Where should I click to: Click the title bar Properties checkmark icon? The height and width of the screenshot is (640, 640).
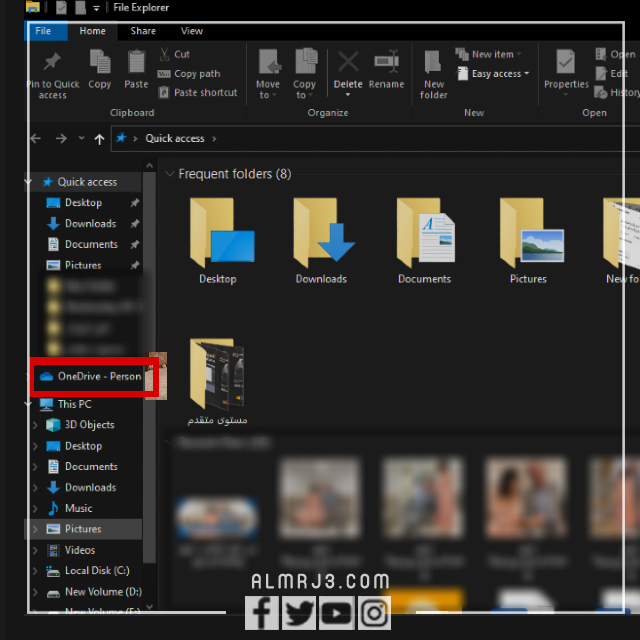(x=62, y=7)
